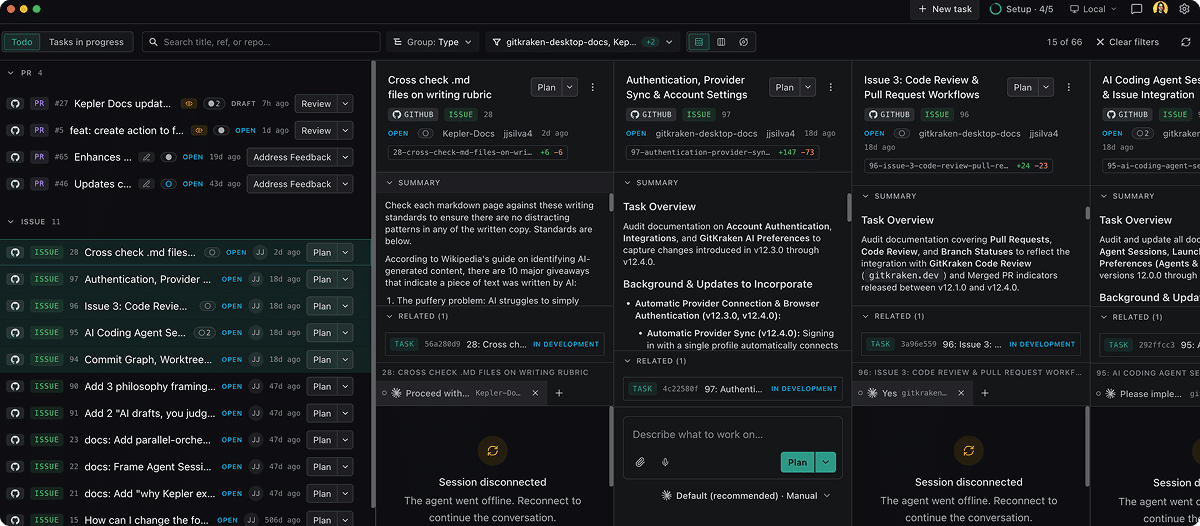Open Setup · 4/5 progress
Image resolution: width=1200 pixels, height=526 pixels.
1020,9
